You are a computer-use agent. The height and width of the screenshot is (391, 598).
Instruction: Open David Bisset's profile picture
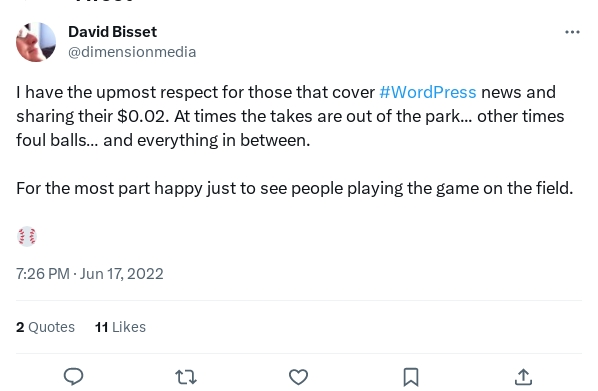click(36, 42)
